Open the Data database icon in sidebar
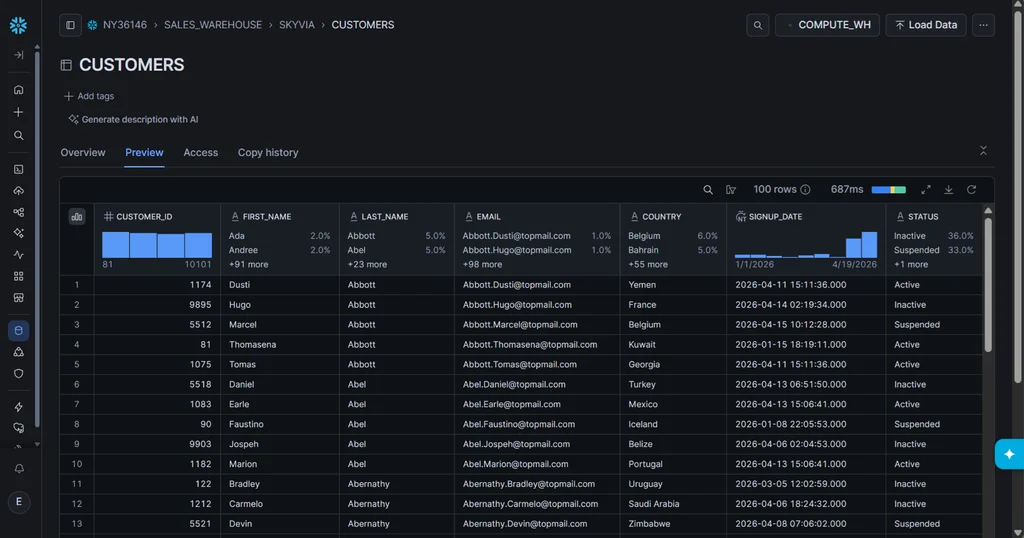This screenshot has width=1024, height=538. pyautogui.click(x=18, y=330)
